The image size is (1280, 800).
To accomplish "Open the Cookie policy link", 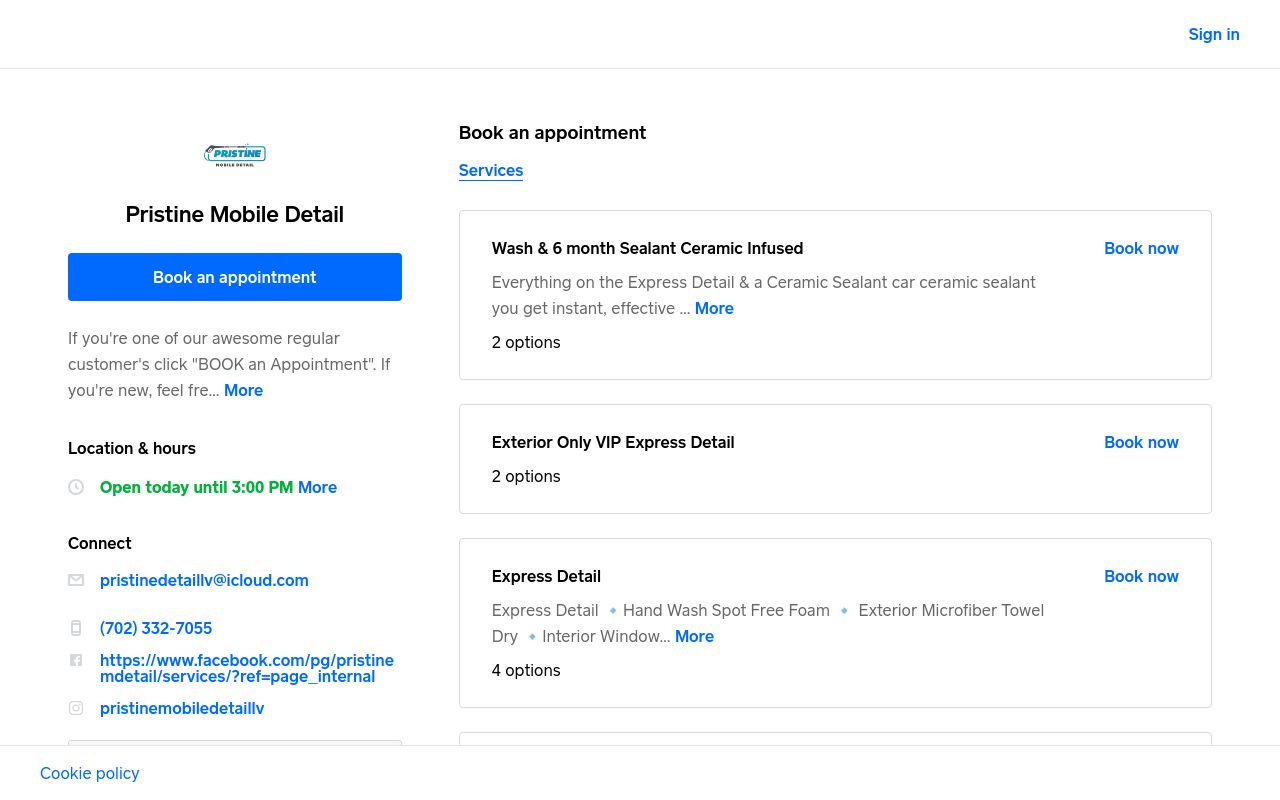I will point(90,773).
